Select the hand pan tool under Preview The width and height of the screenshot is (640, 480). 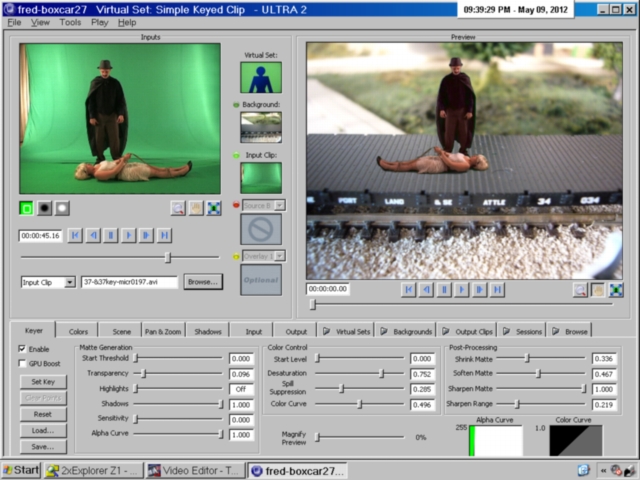point(597,290)
